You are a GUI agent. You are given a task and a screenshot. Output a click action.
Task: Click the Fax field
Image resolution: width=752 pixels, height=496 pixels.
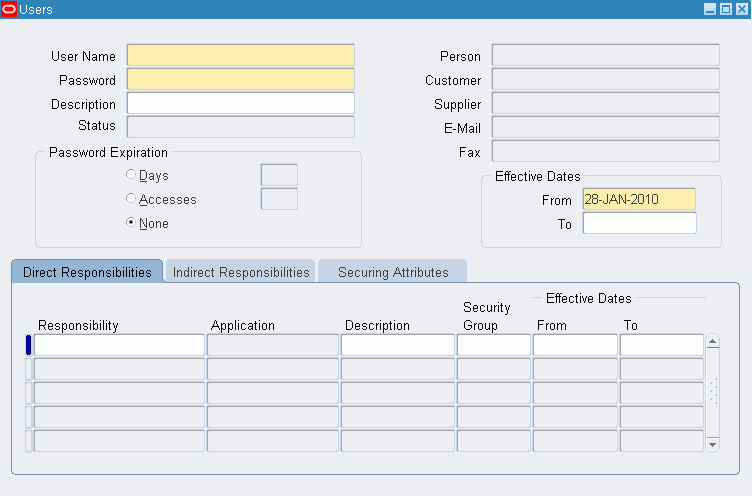click(x=606, y=151)
